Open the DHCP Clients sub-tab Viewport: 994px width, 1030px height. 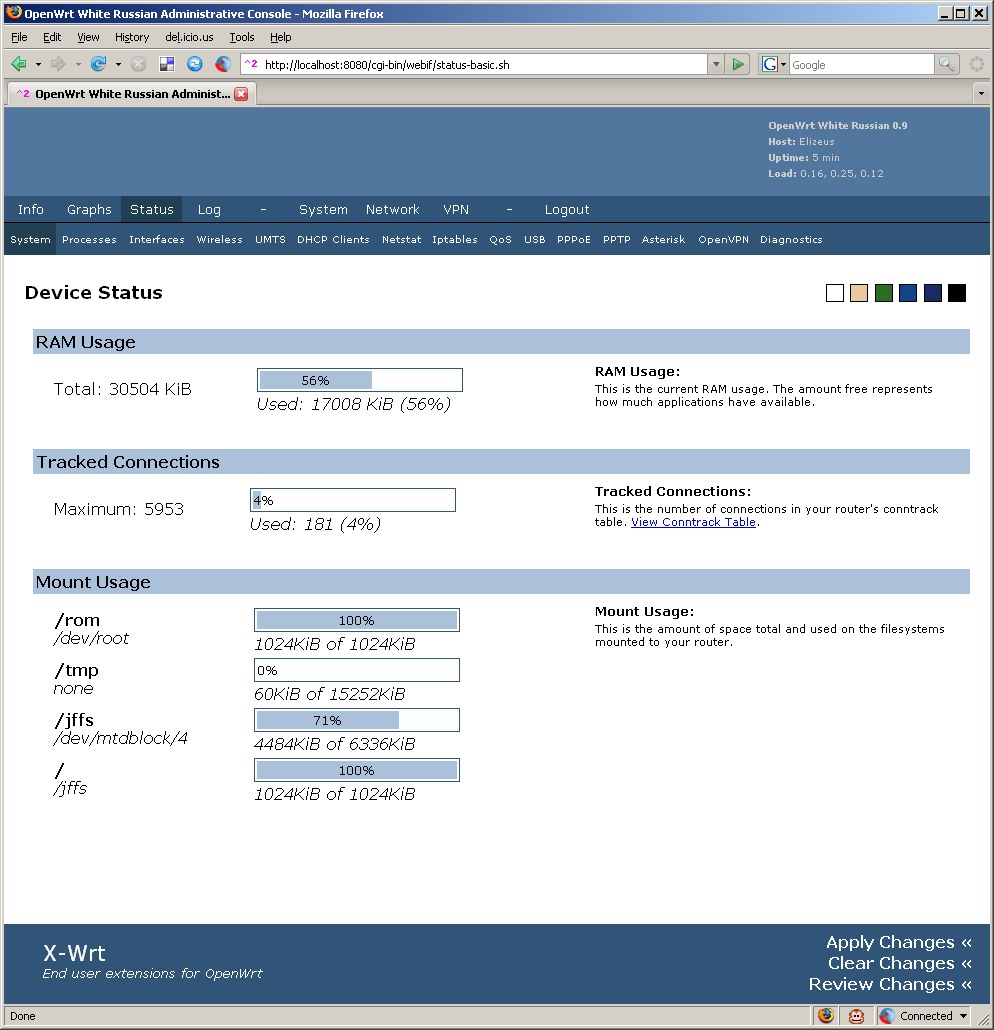[333, 240]
